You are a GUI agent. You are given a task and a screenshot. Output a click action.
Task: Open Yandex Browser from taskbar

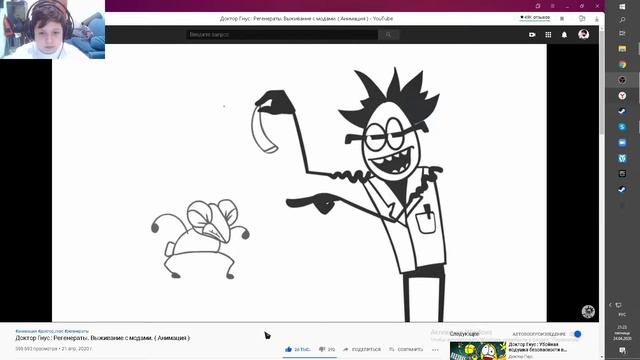tap(622, 96)
